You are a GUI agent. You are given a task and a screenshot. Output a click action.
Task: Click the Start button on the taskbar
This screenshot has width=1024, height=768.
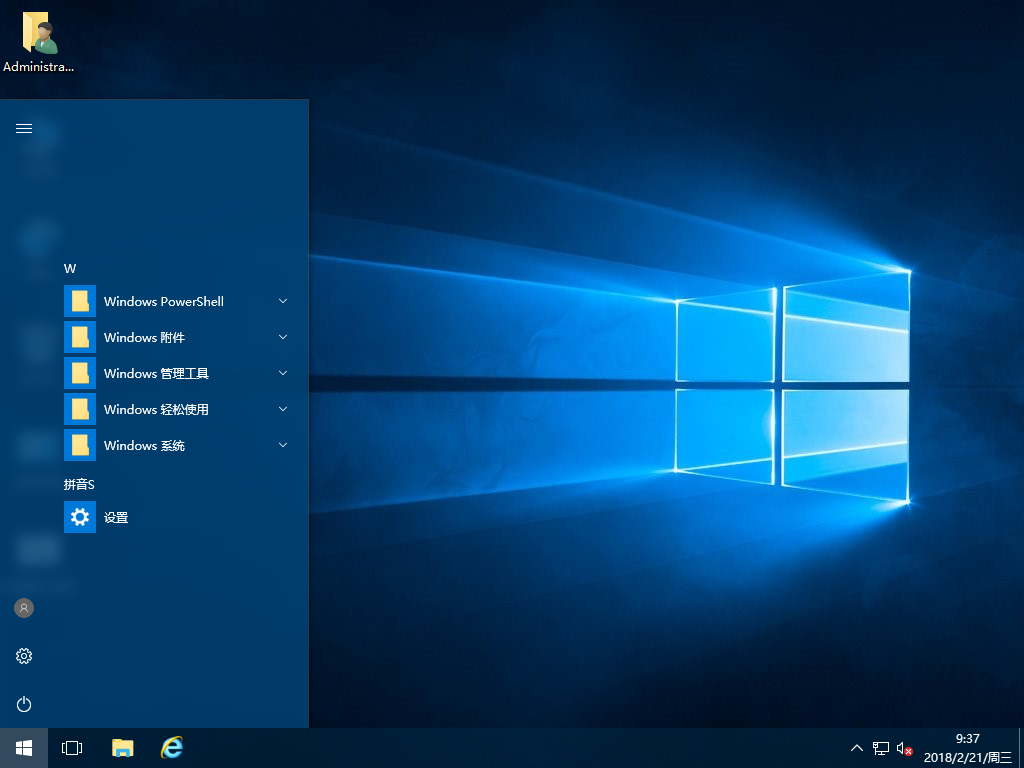point(22,747)
